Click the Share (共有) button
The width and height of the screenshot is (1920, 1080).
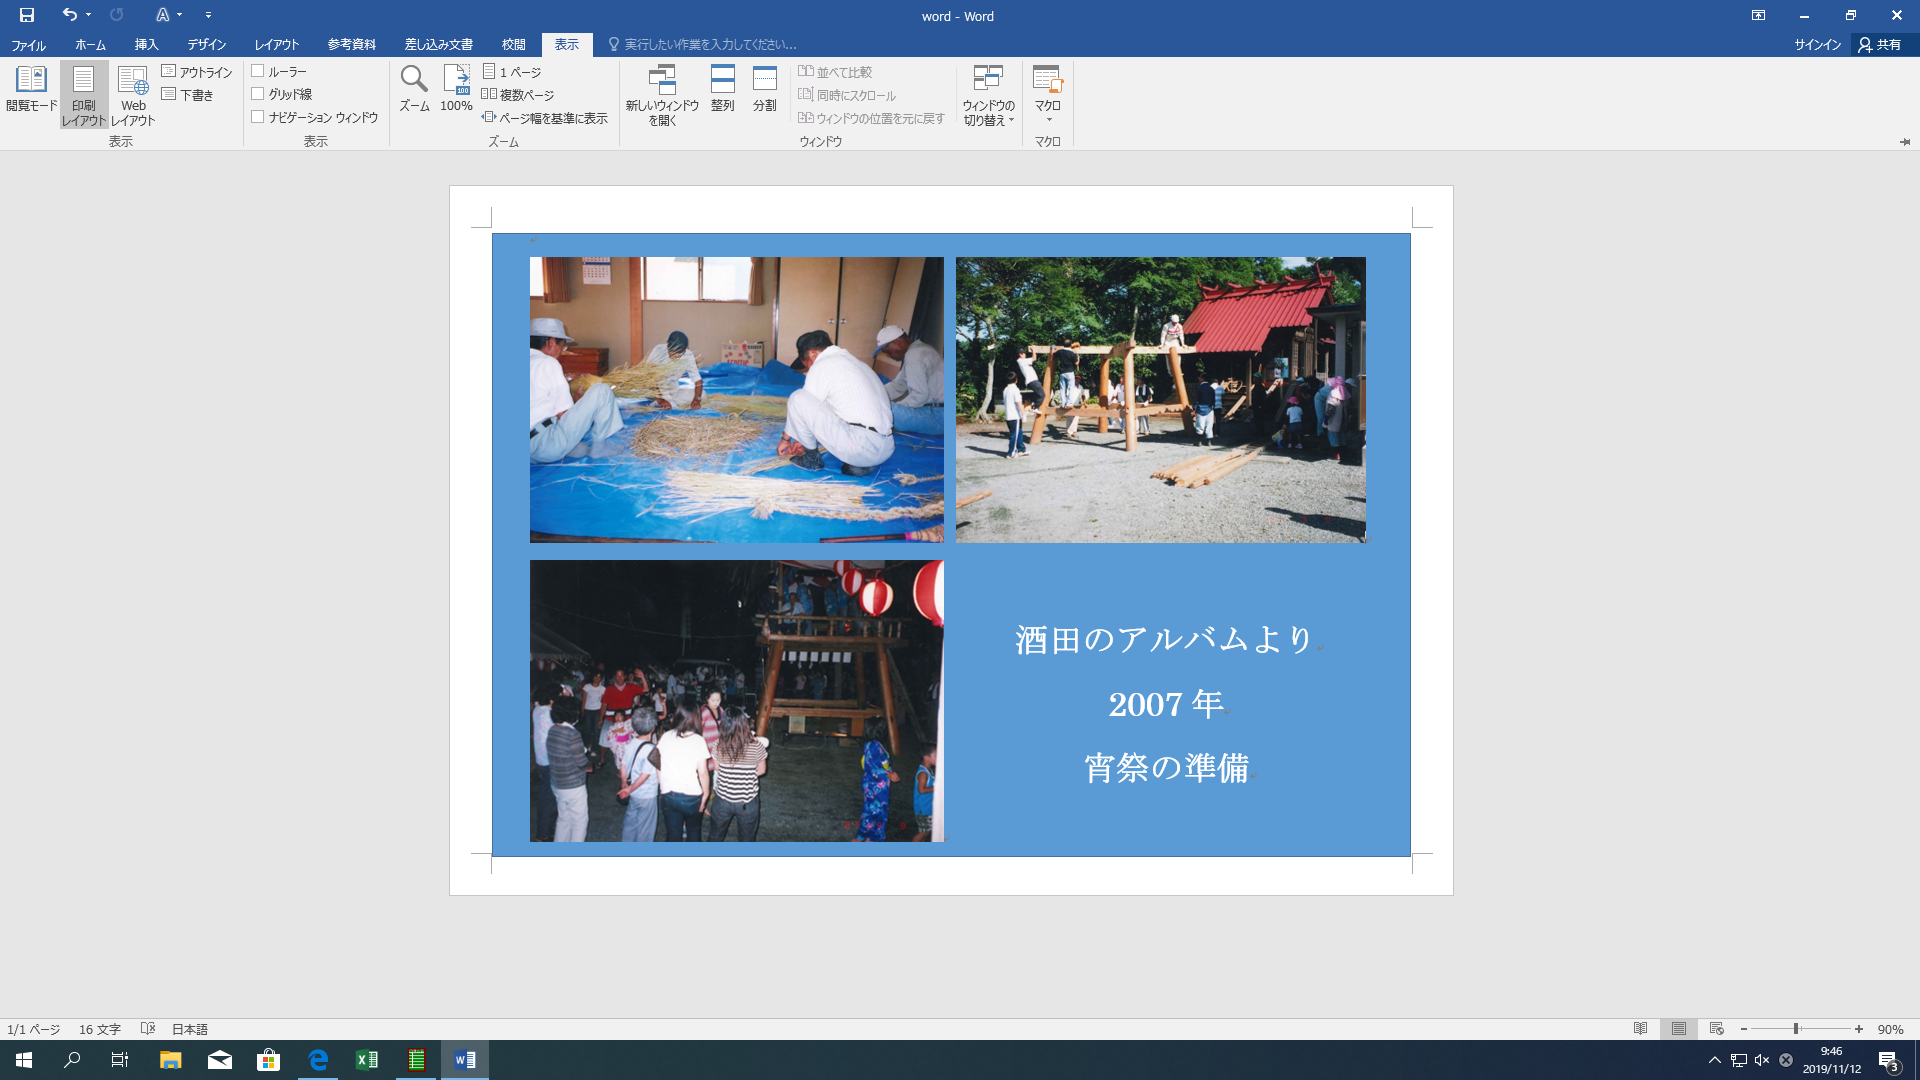pyautogui.click(x=1880, y=45)
